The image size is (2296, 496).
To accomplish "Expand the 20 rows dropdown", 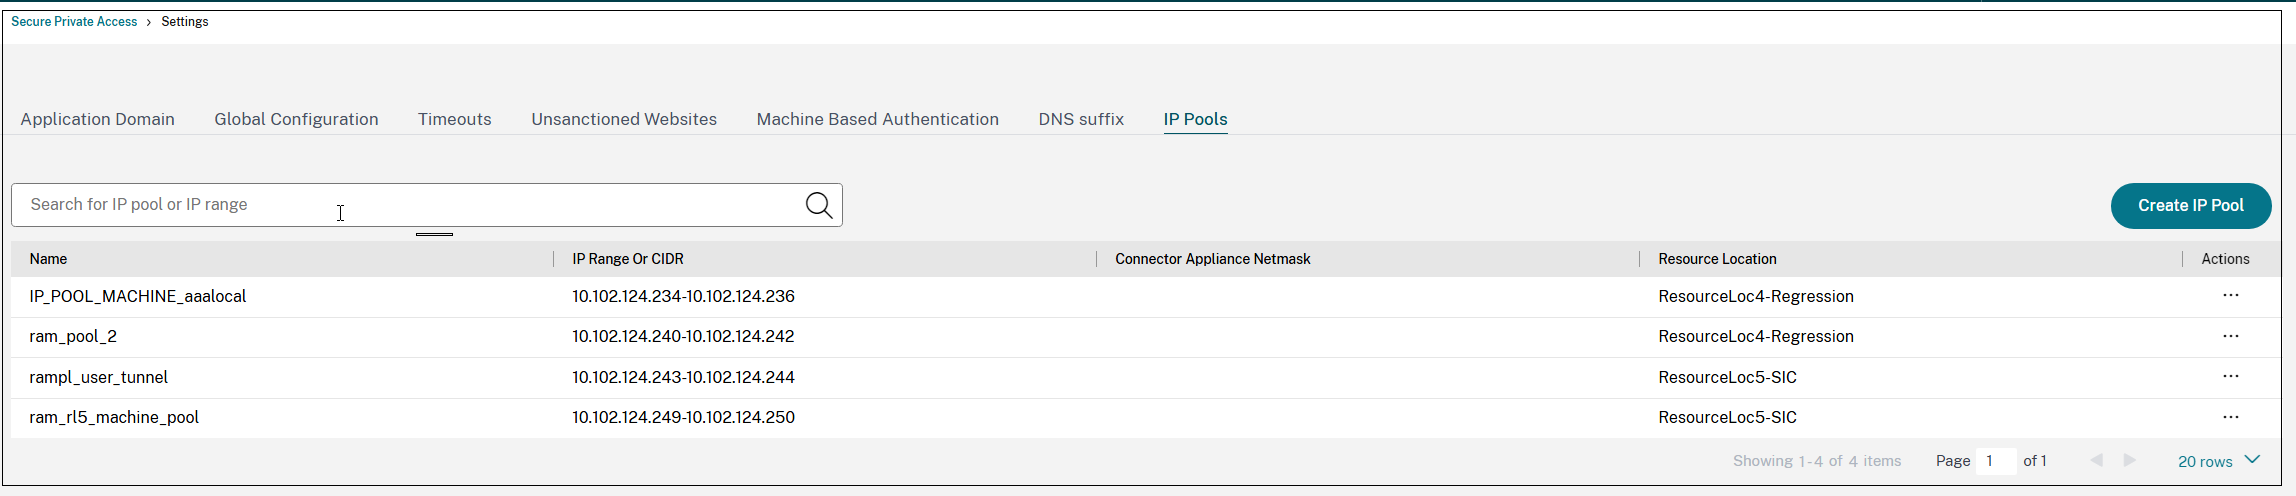I will pyautogui.click(x=2218, y=461).
